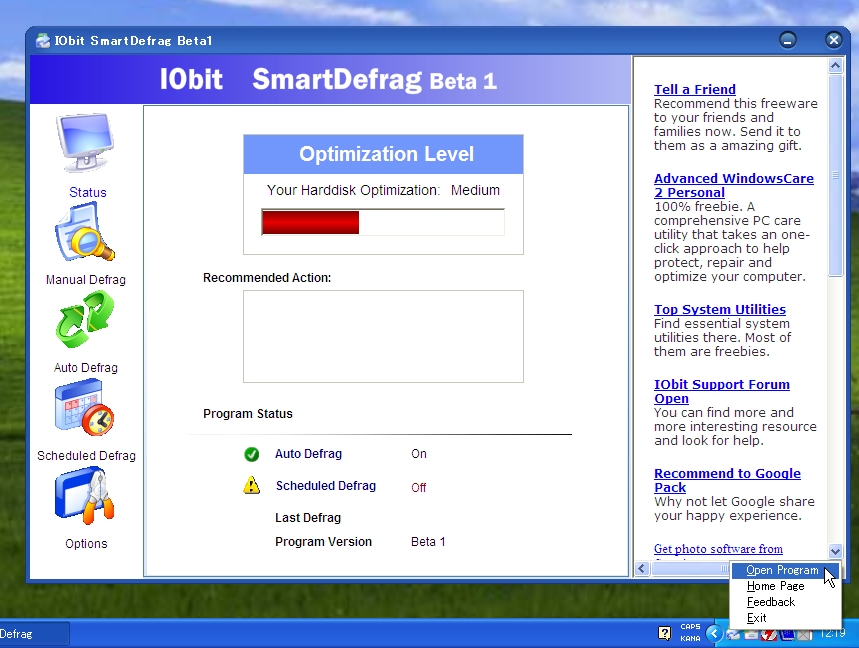Click the 'Beta 1' program version value
This screenshot has width=859, height=648.
428,542
